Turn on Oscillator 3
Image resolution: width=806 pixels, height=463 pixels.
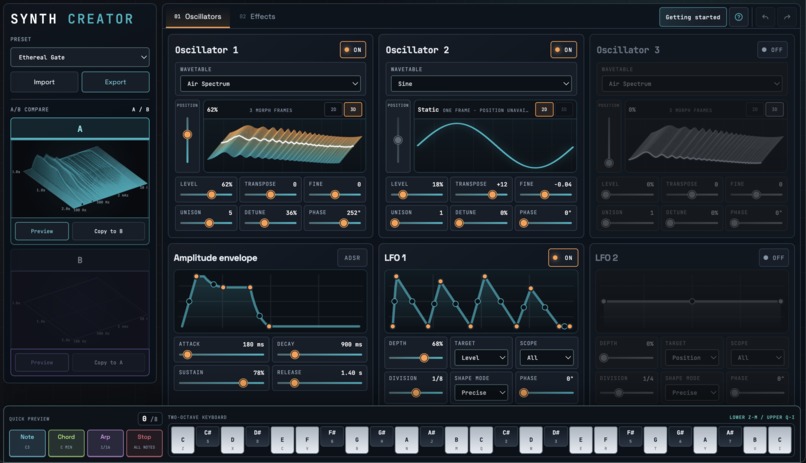[772, 50]
